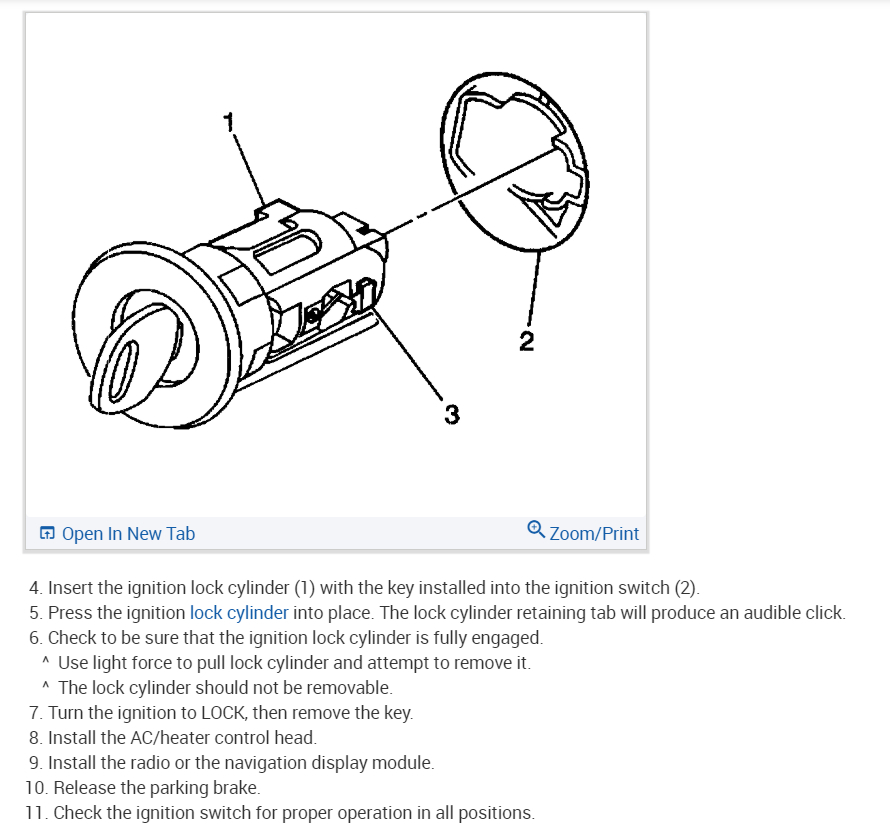
Task: Click callout number 3 in diagram
Action: point(452,414)
